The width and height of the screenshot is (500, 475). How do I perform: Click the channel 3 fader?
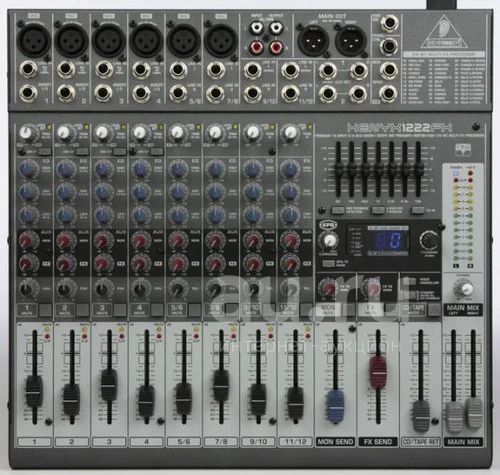pos(109,384)
